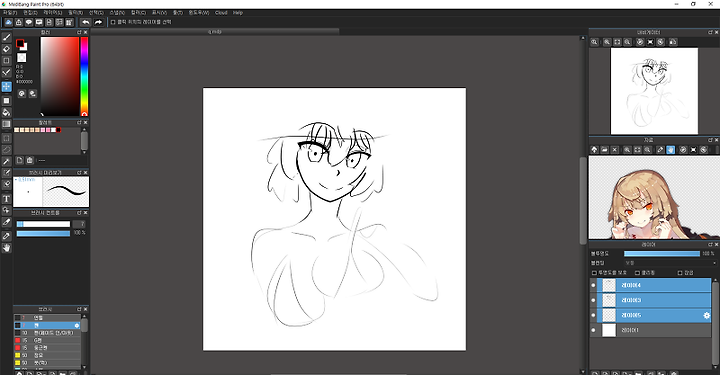This screenshot has width=720, height=375.
Task: Select the Move tool highlighted in blue
Action: [6, 86]
